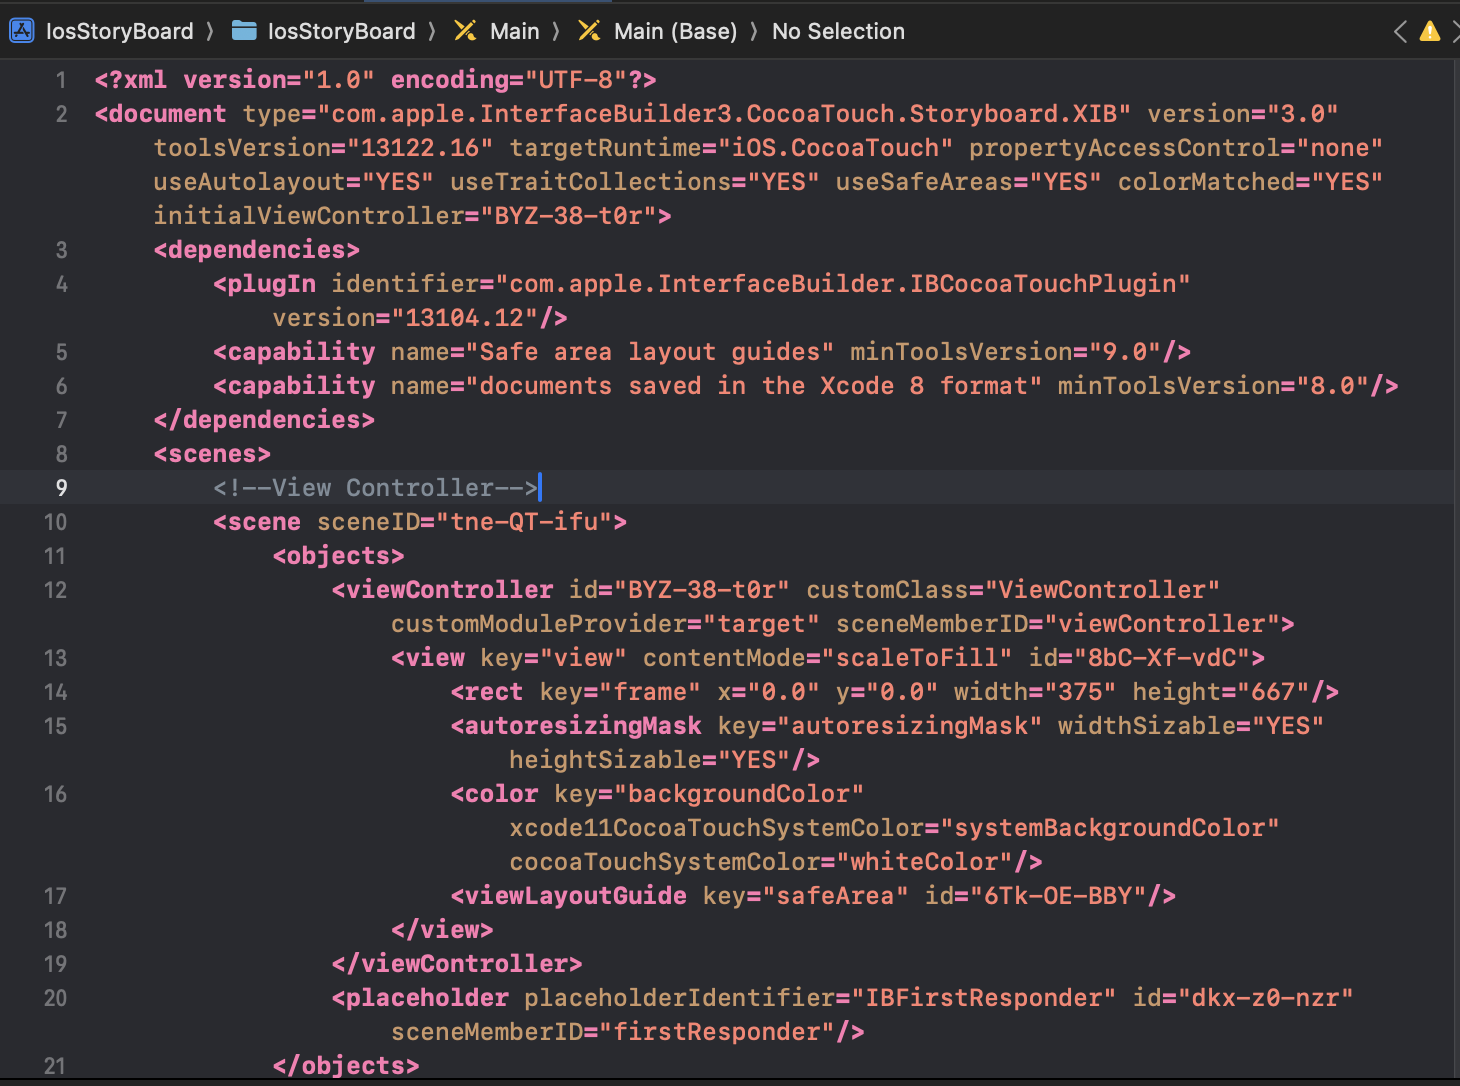The image size is (1460, 1086).
Task: Click targetRuntime value "iOS.CocoaTouch"
Action: coord(835,148)
